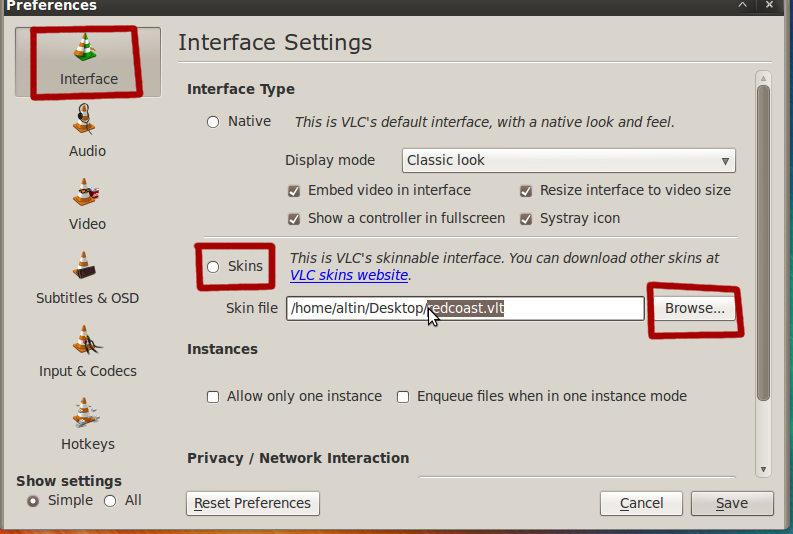This screenshot has height=534, width=793.
Task: Select the Skins interface radio button
Action: click(x=213, y=266)
